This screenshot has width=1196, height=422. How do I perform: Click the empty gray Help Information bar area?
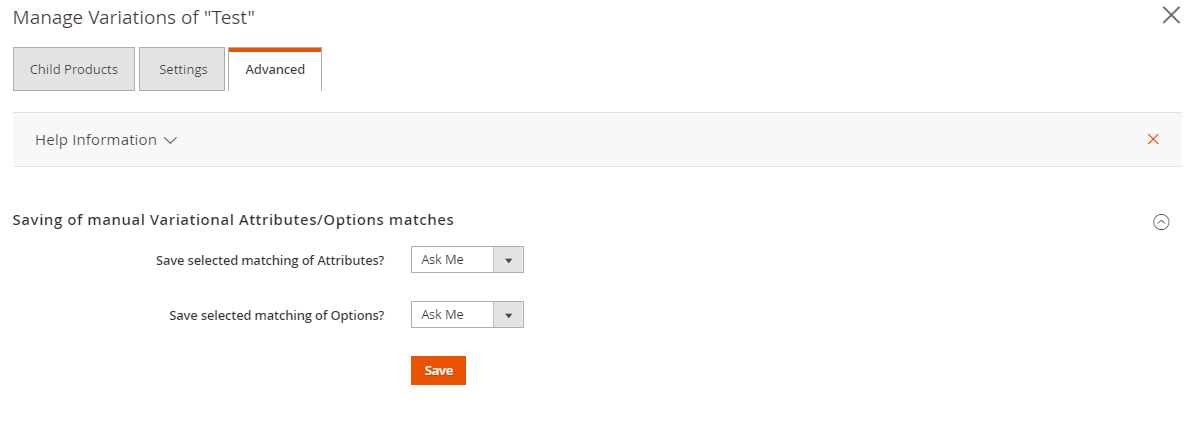650,140
